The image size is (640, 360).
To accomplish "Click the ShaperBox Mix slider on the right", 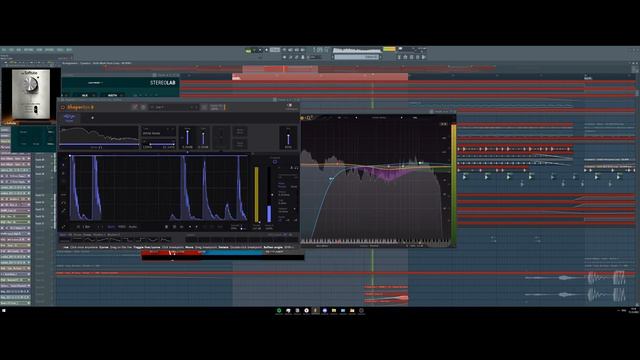I will pyautogui.click(x=288, y=138).
